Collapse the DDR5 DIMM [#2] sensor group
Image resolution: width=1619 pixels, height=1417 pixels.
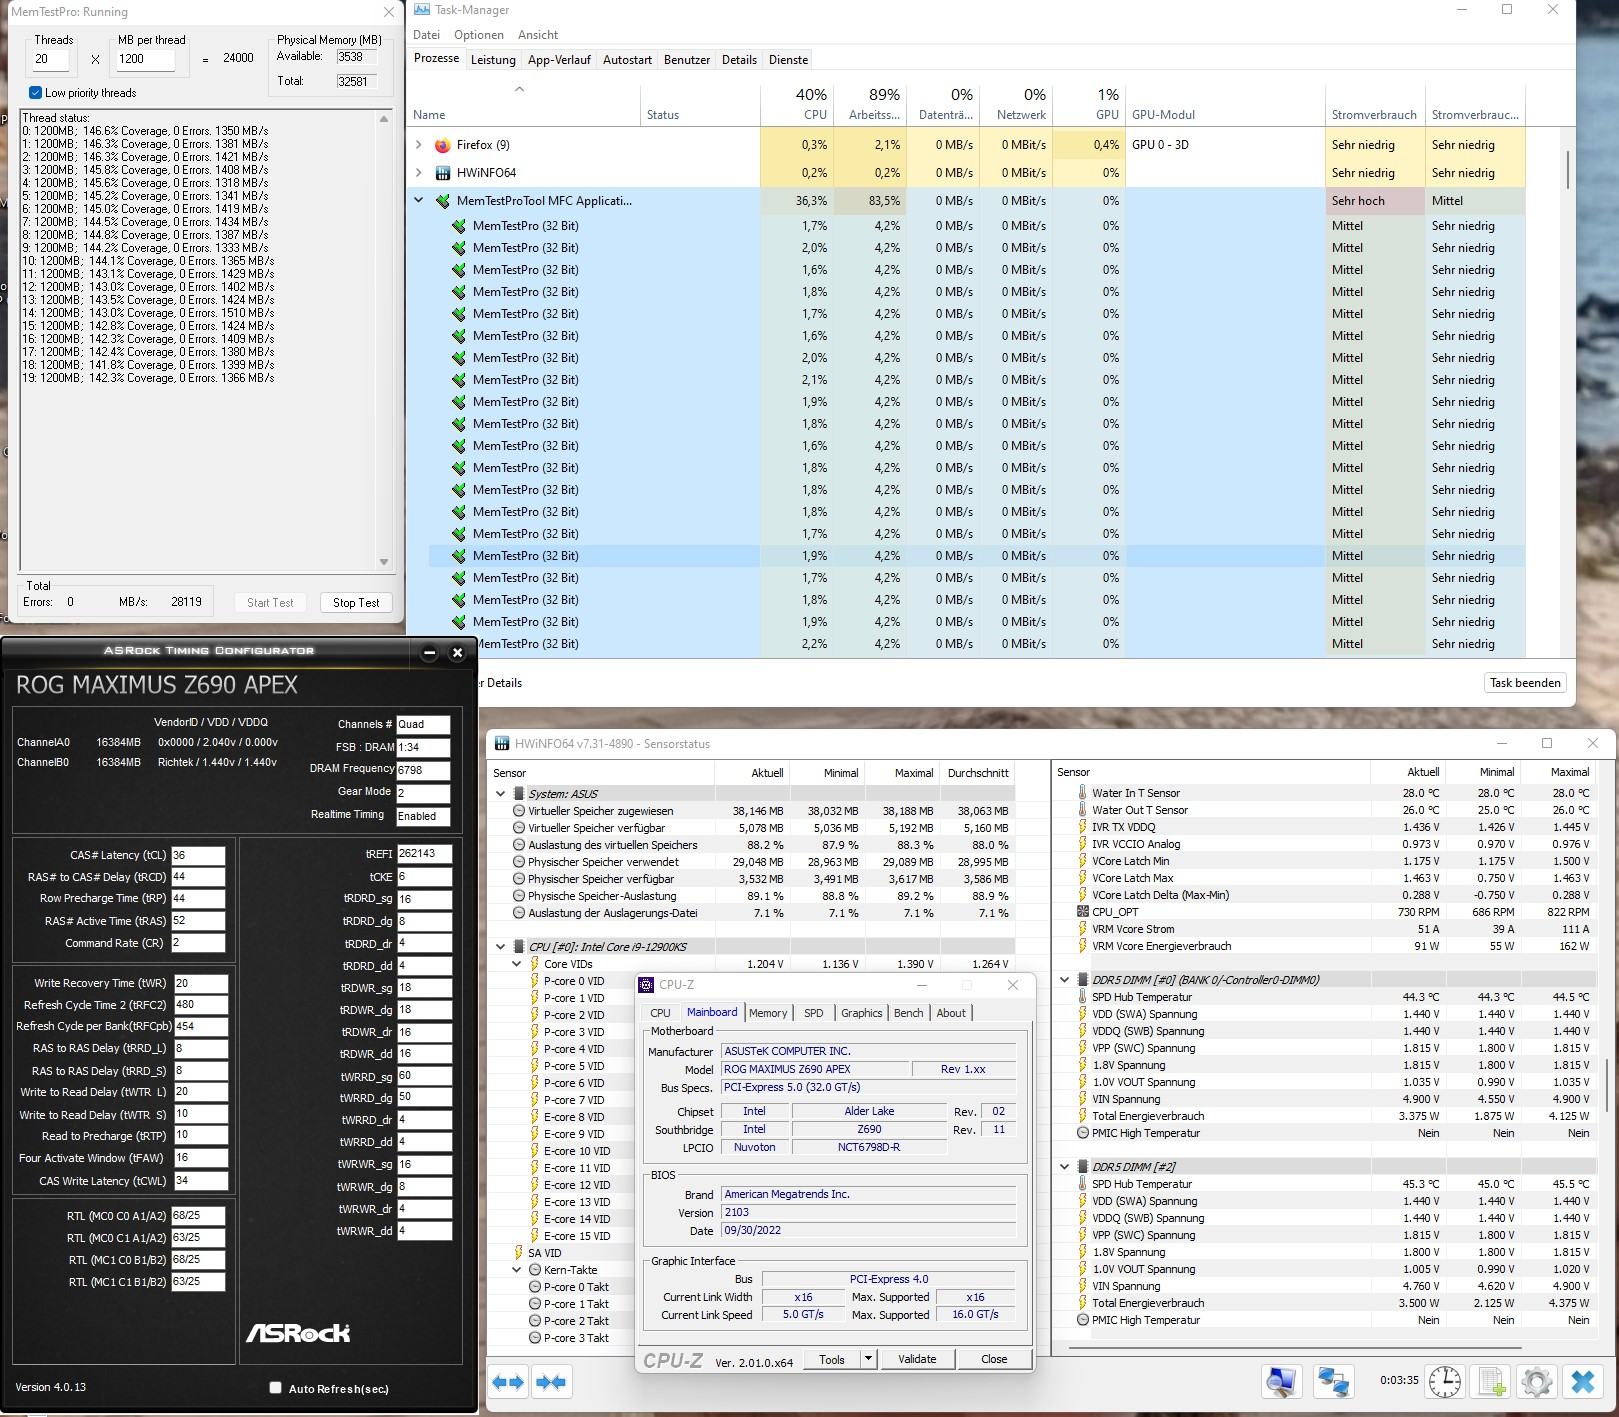(x=1065, y=1167)
